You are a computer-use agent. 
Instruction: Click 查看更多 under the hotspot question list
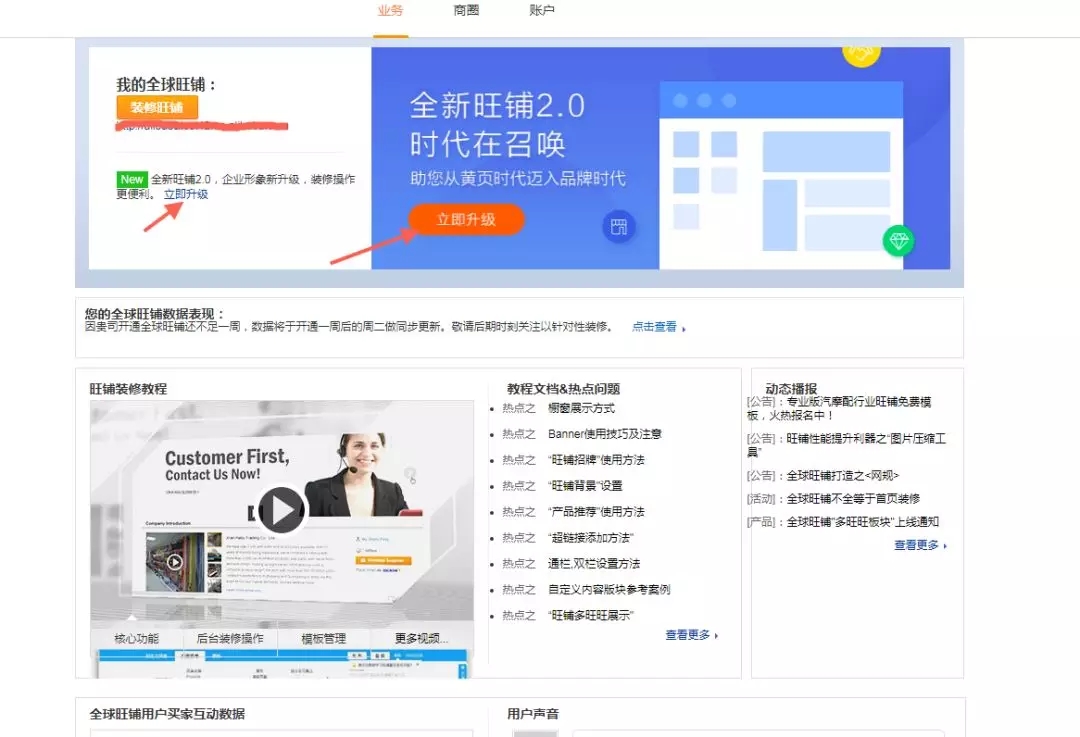tap(690, 634)
